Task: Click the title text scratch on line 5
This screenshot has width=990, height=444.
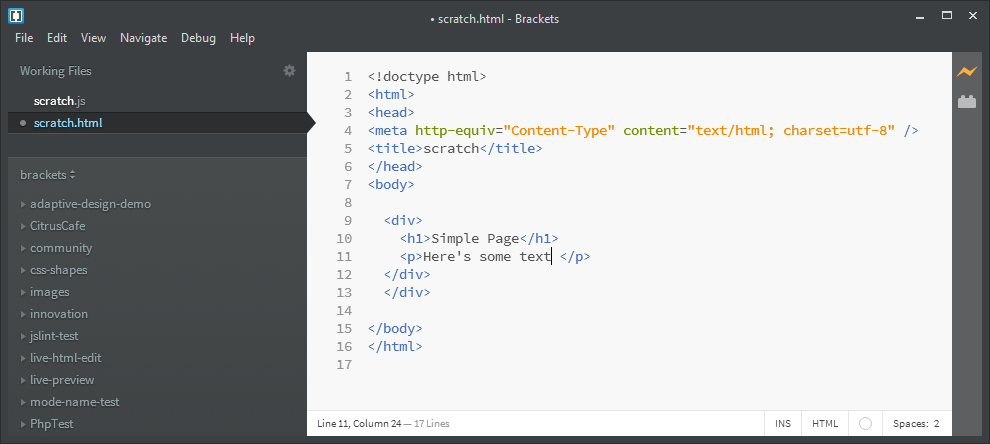Action: point(451,149)
